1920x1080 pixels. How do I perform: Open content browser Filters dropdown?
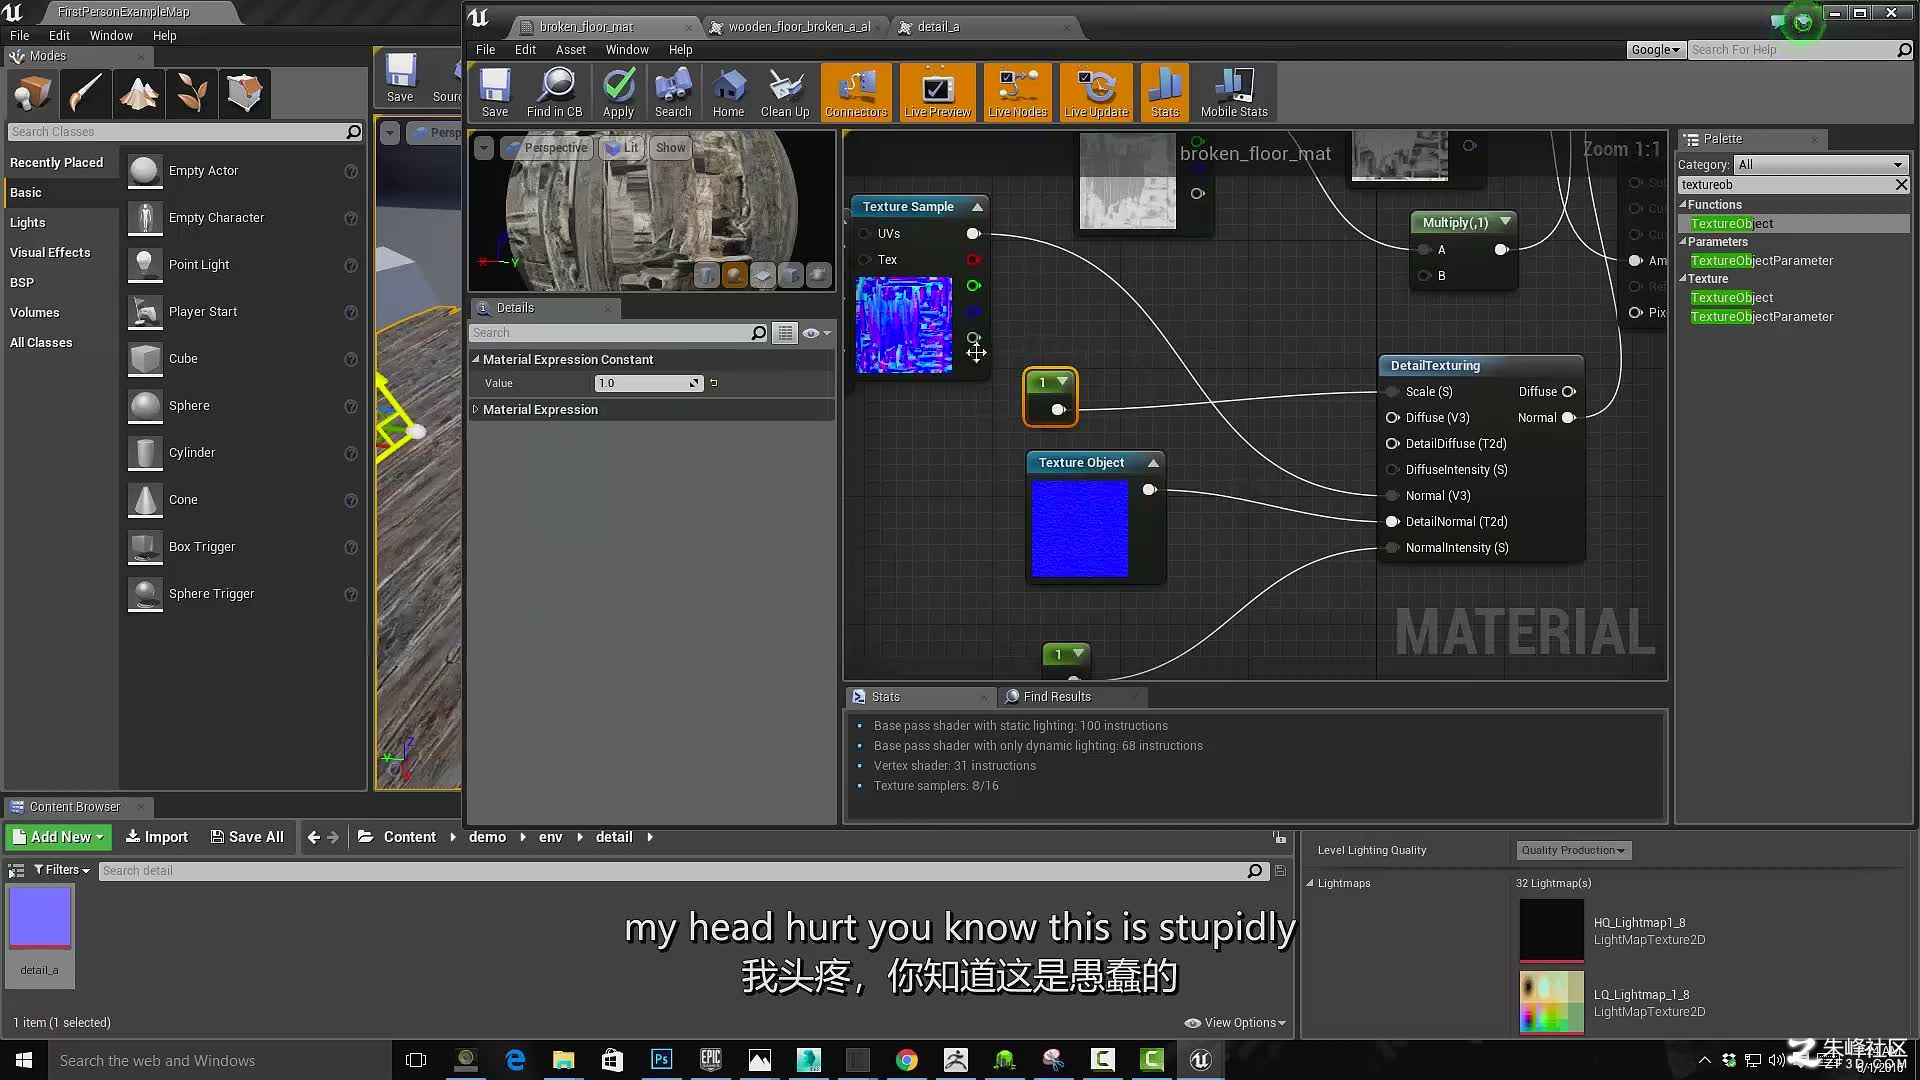[x=61, y=870]
